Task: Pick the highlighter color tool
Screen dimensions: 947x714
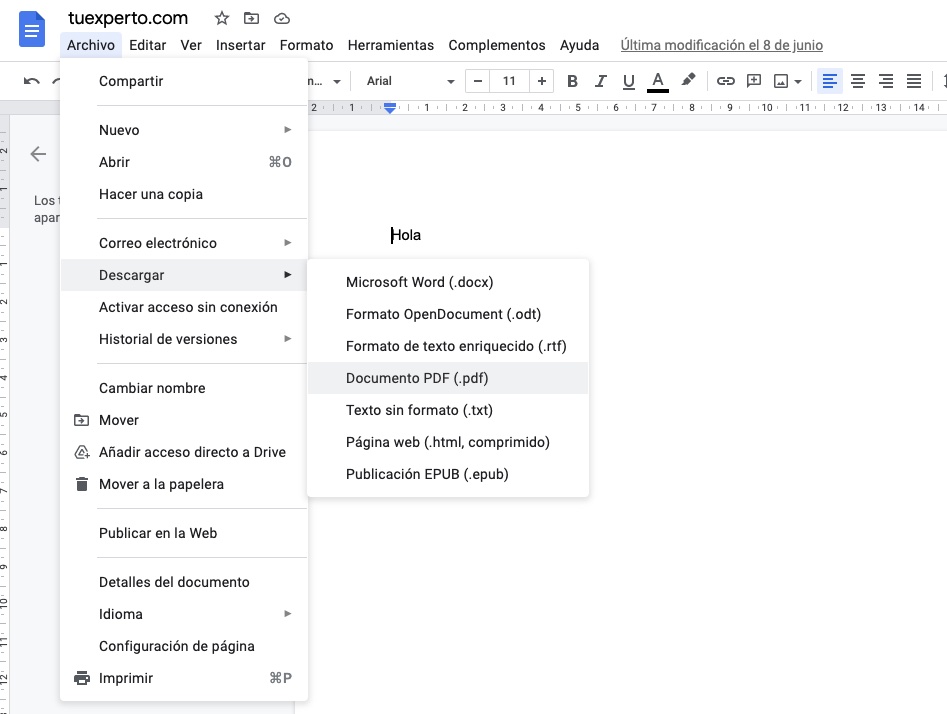Action: [688, 81]
